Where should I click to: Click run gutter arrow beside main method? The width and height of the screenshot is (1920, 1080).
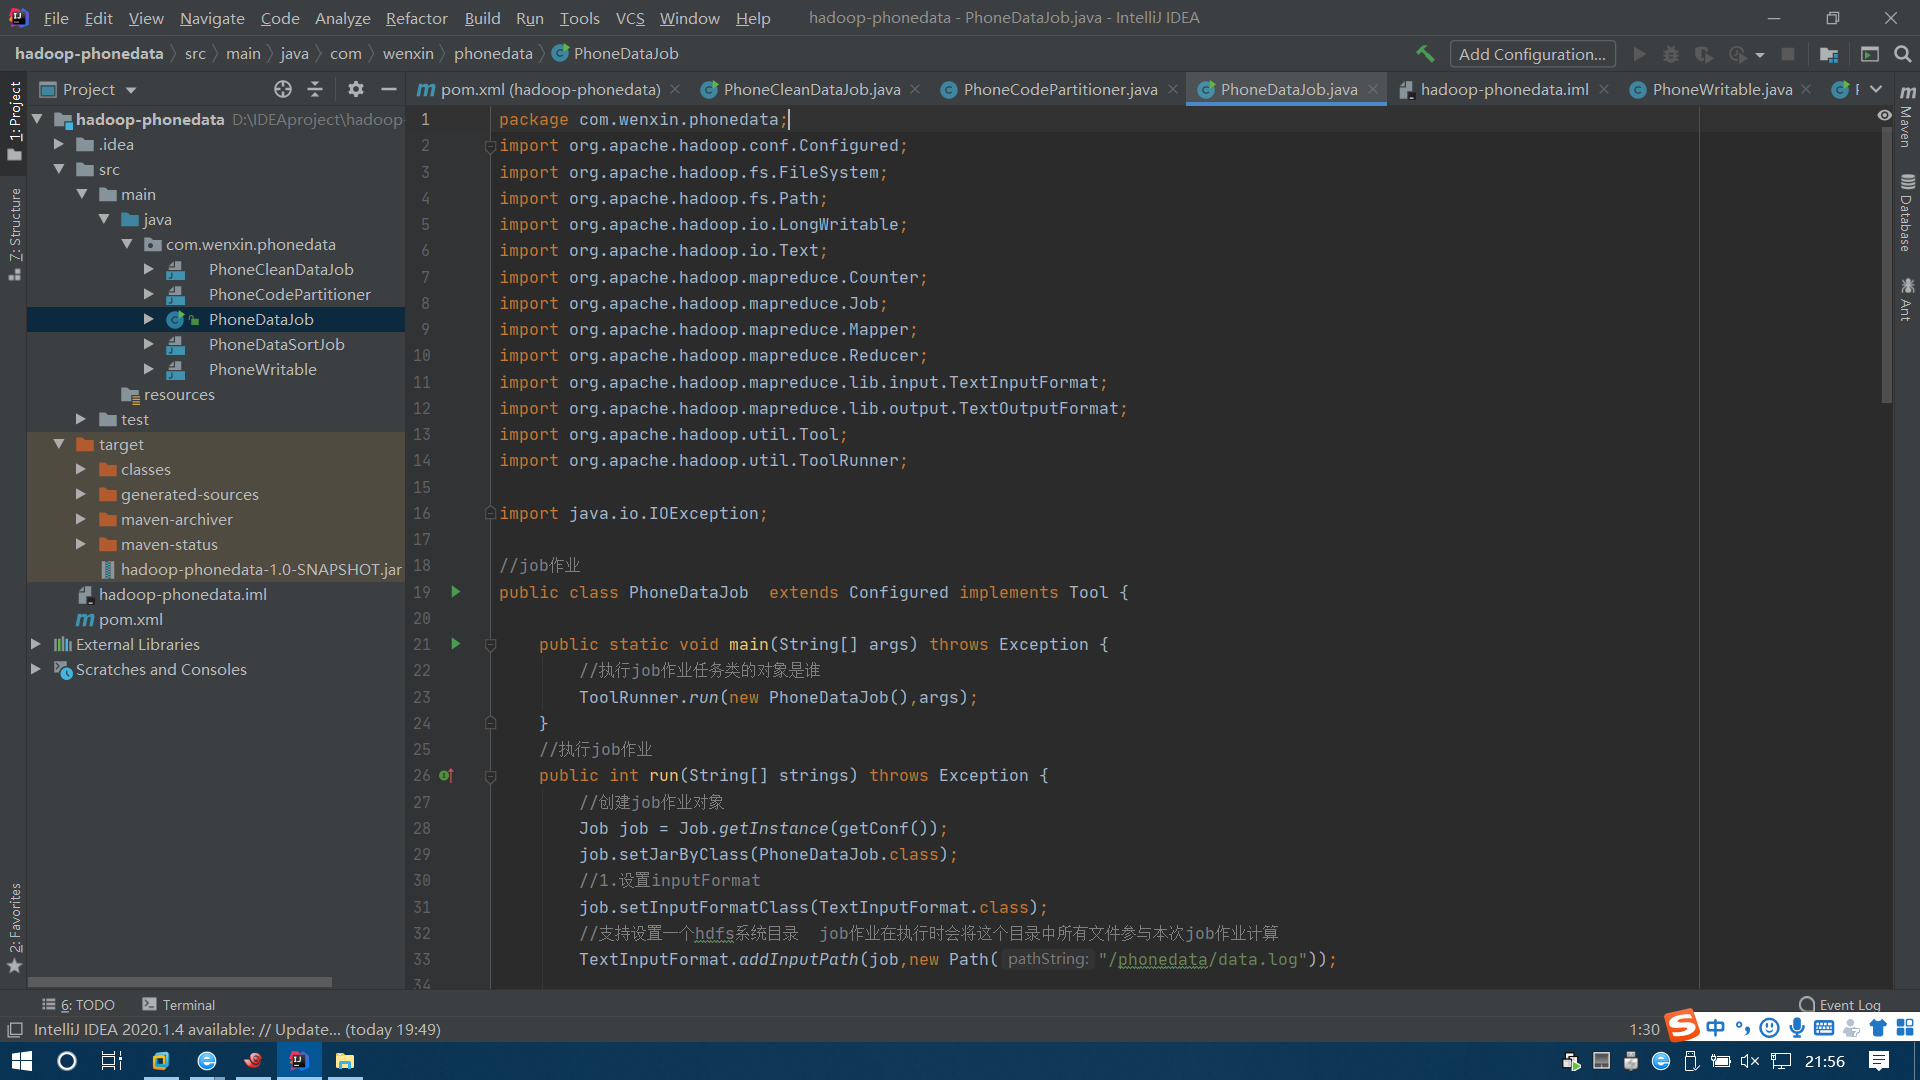456,644
